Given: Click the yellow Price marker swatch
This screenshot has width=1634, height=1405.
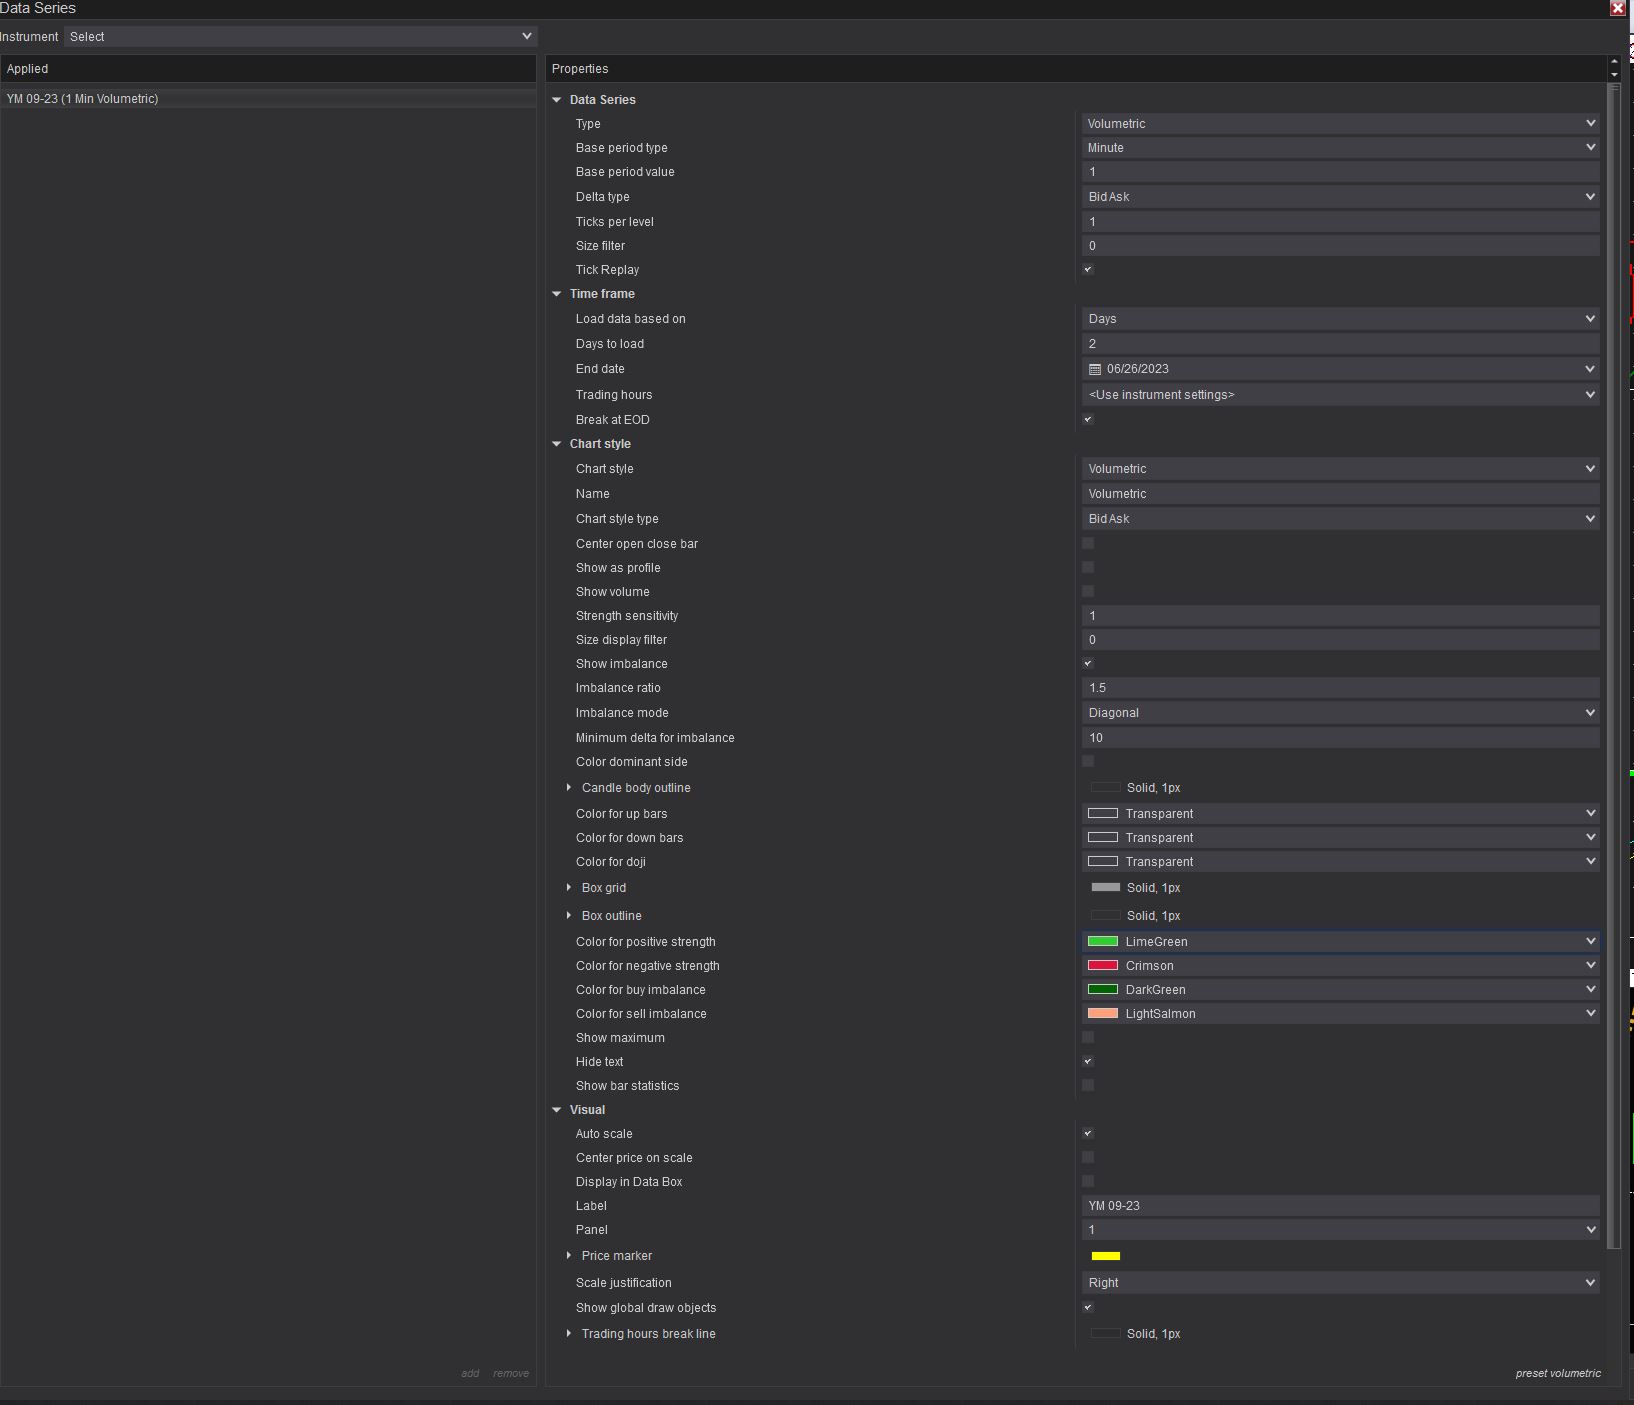Looking at the screenshot, I should coord(1106,1256).
